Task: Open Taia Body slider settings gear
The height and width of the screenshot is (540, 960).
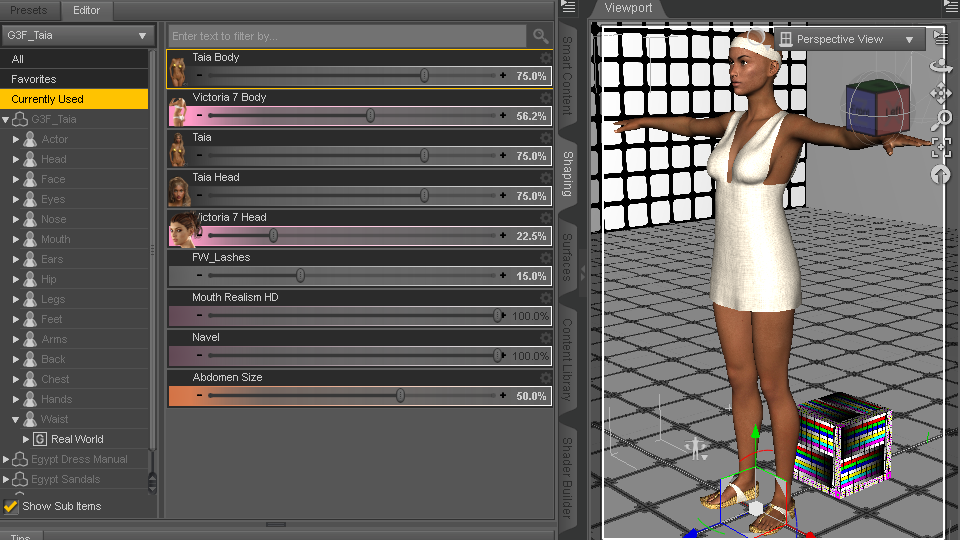Action: 545,58
